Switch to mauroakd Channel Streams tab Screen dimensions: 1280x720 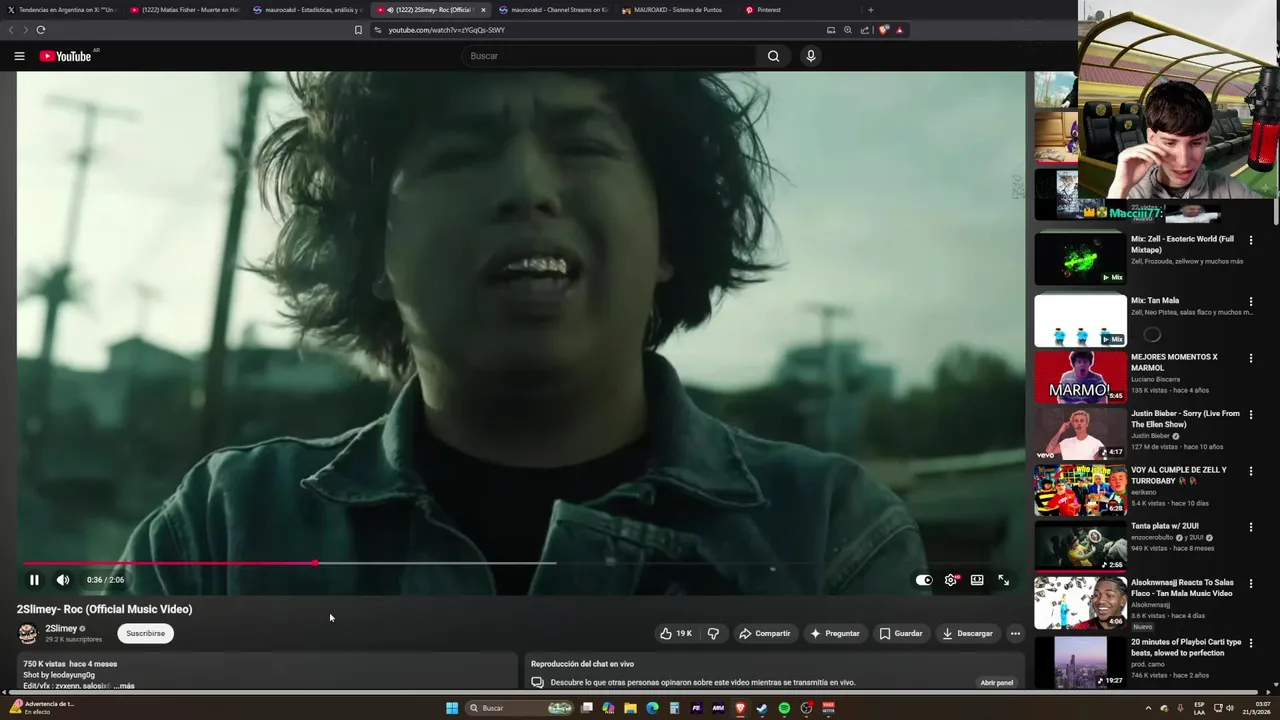[552, 10]
